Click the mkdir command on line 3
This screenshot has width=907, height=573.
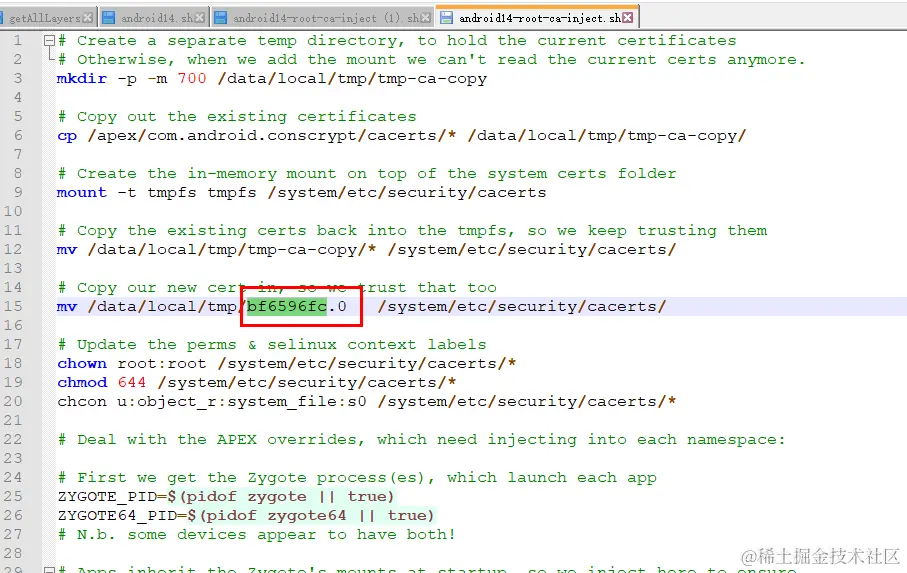point(82,78)
